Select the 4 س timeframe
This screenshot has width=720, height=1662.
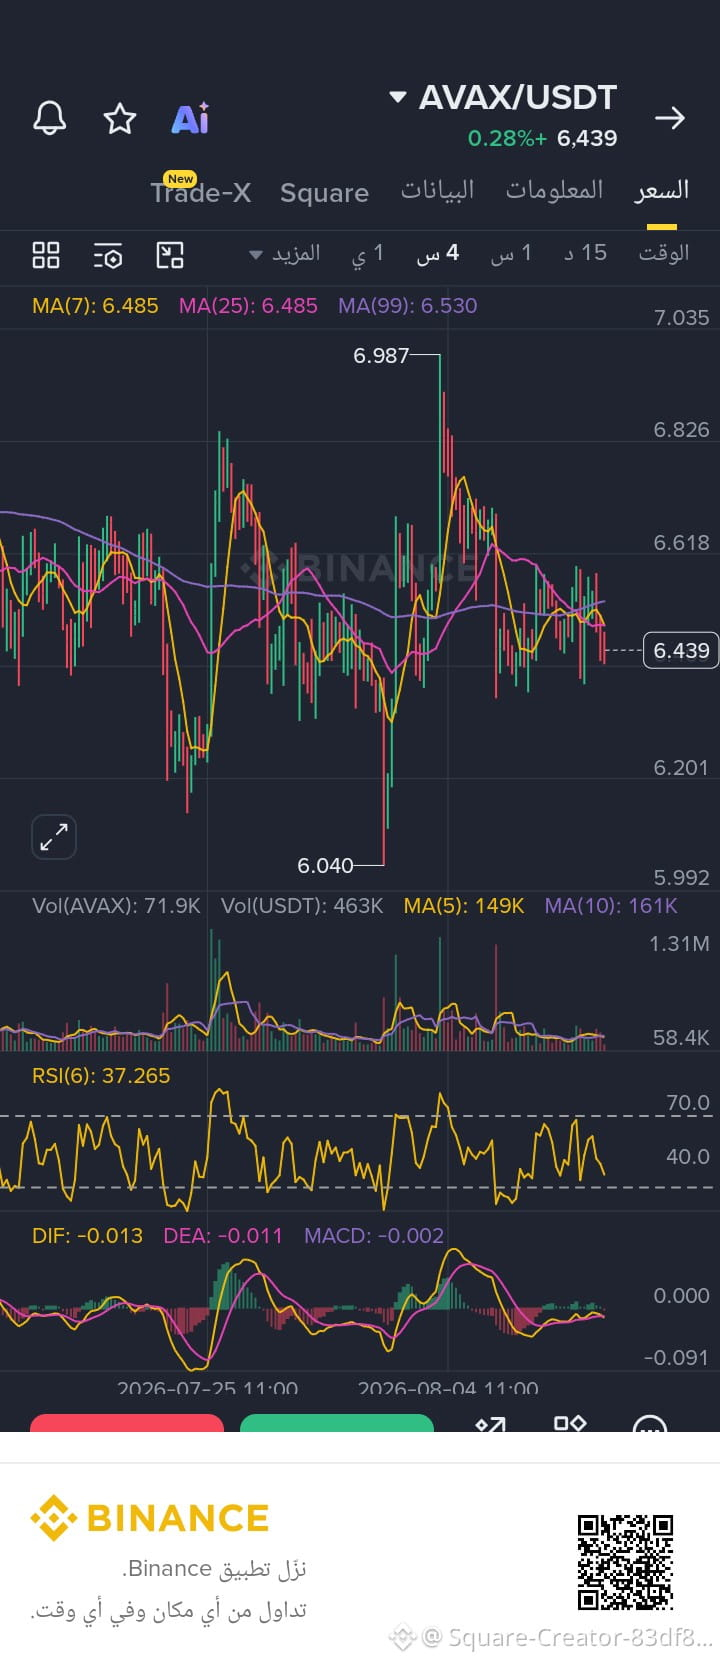(438, 253)
